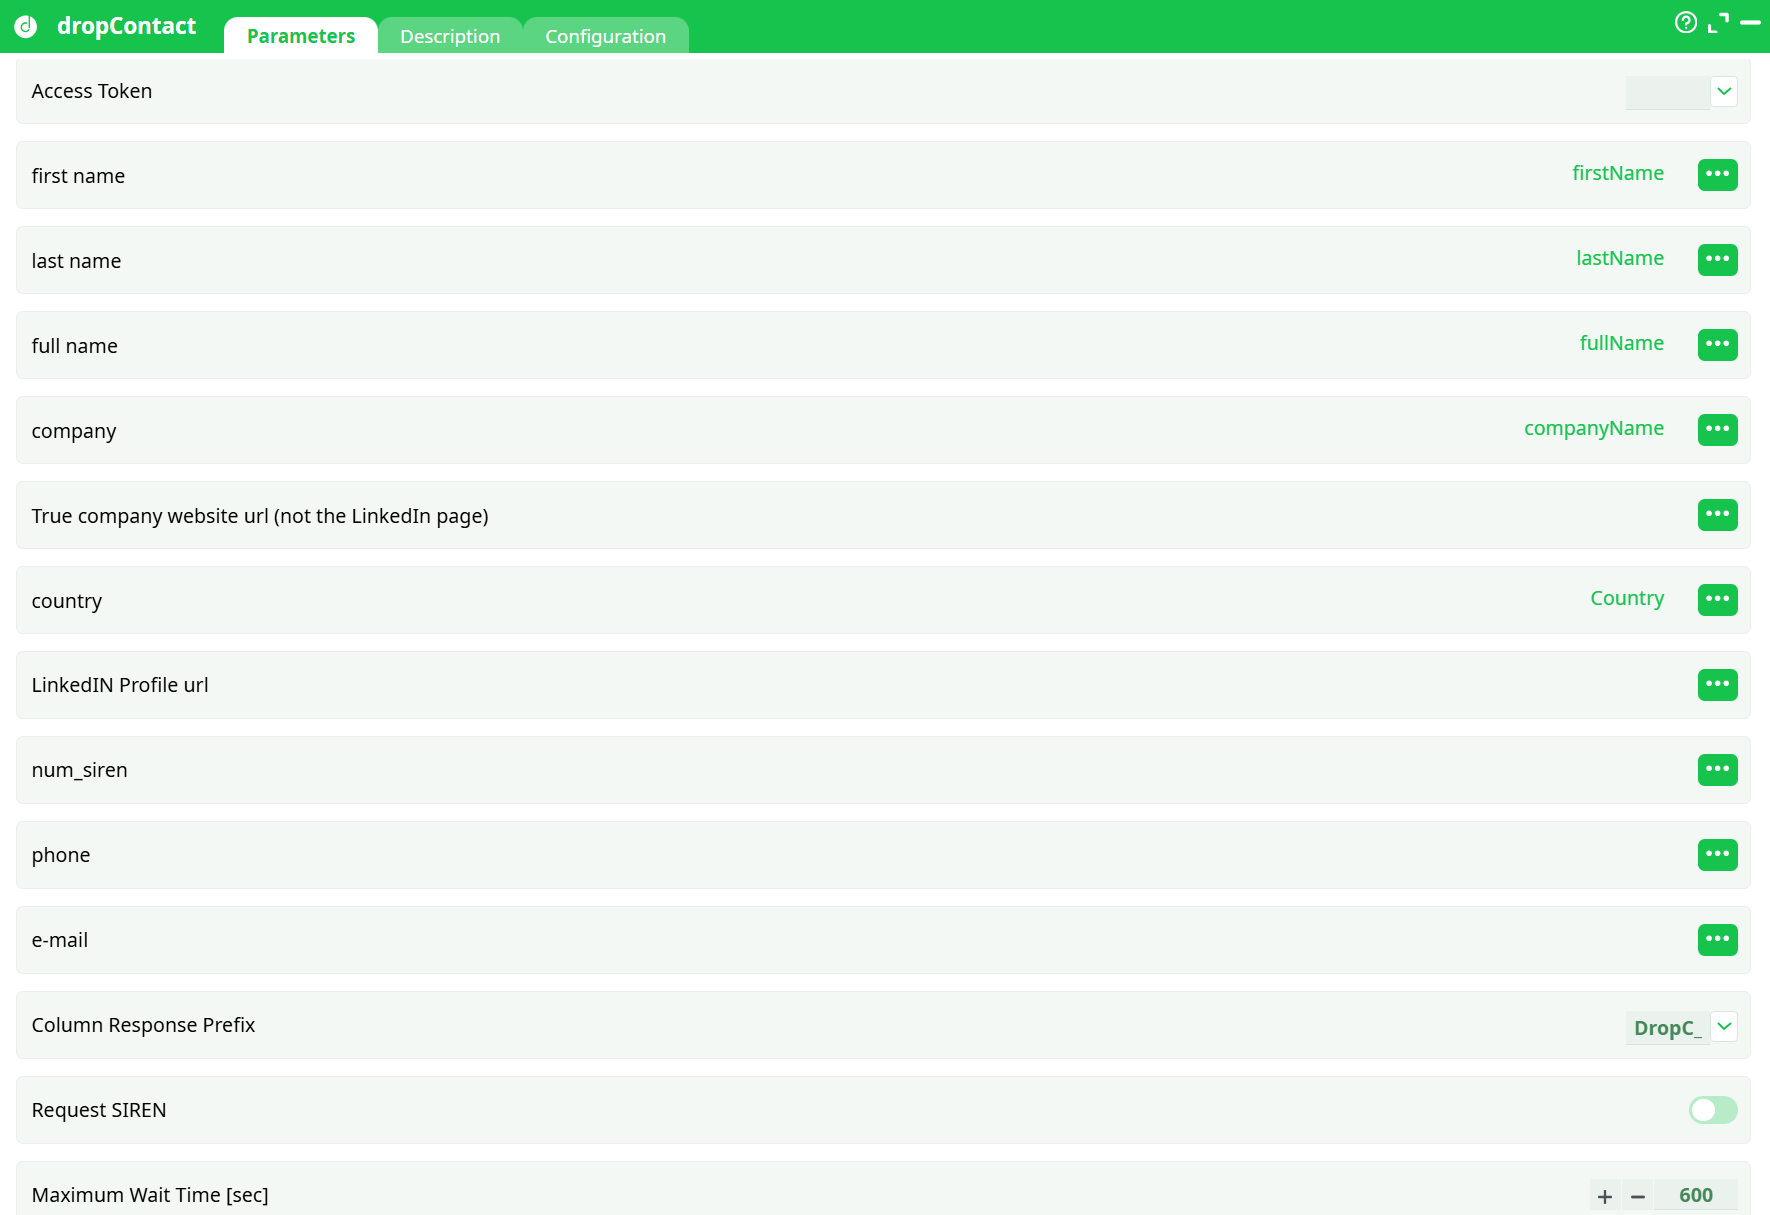Image resolution: width=1770 pixels, height=1215 pixels.
Task: Open the mapping options for num_siren
Action: coord(1717,770)
